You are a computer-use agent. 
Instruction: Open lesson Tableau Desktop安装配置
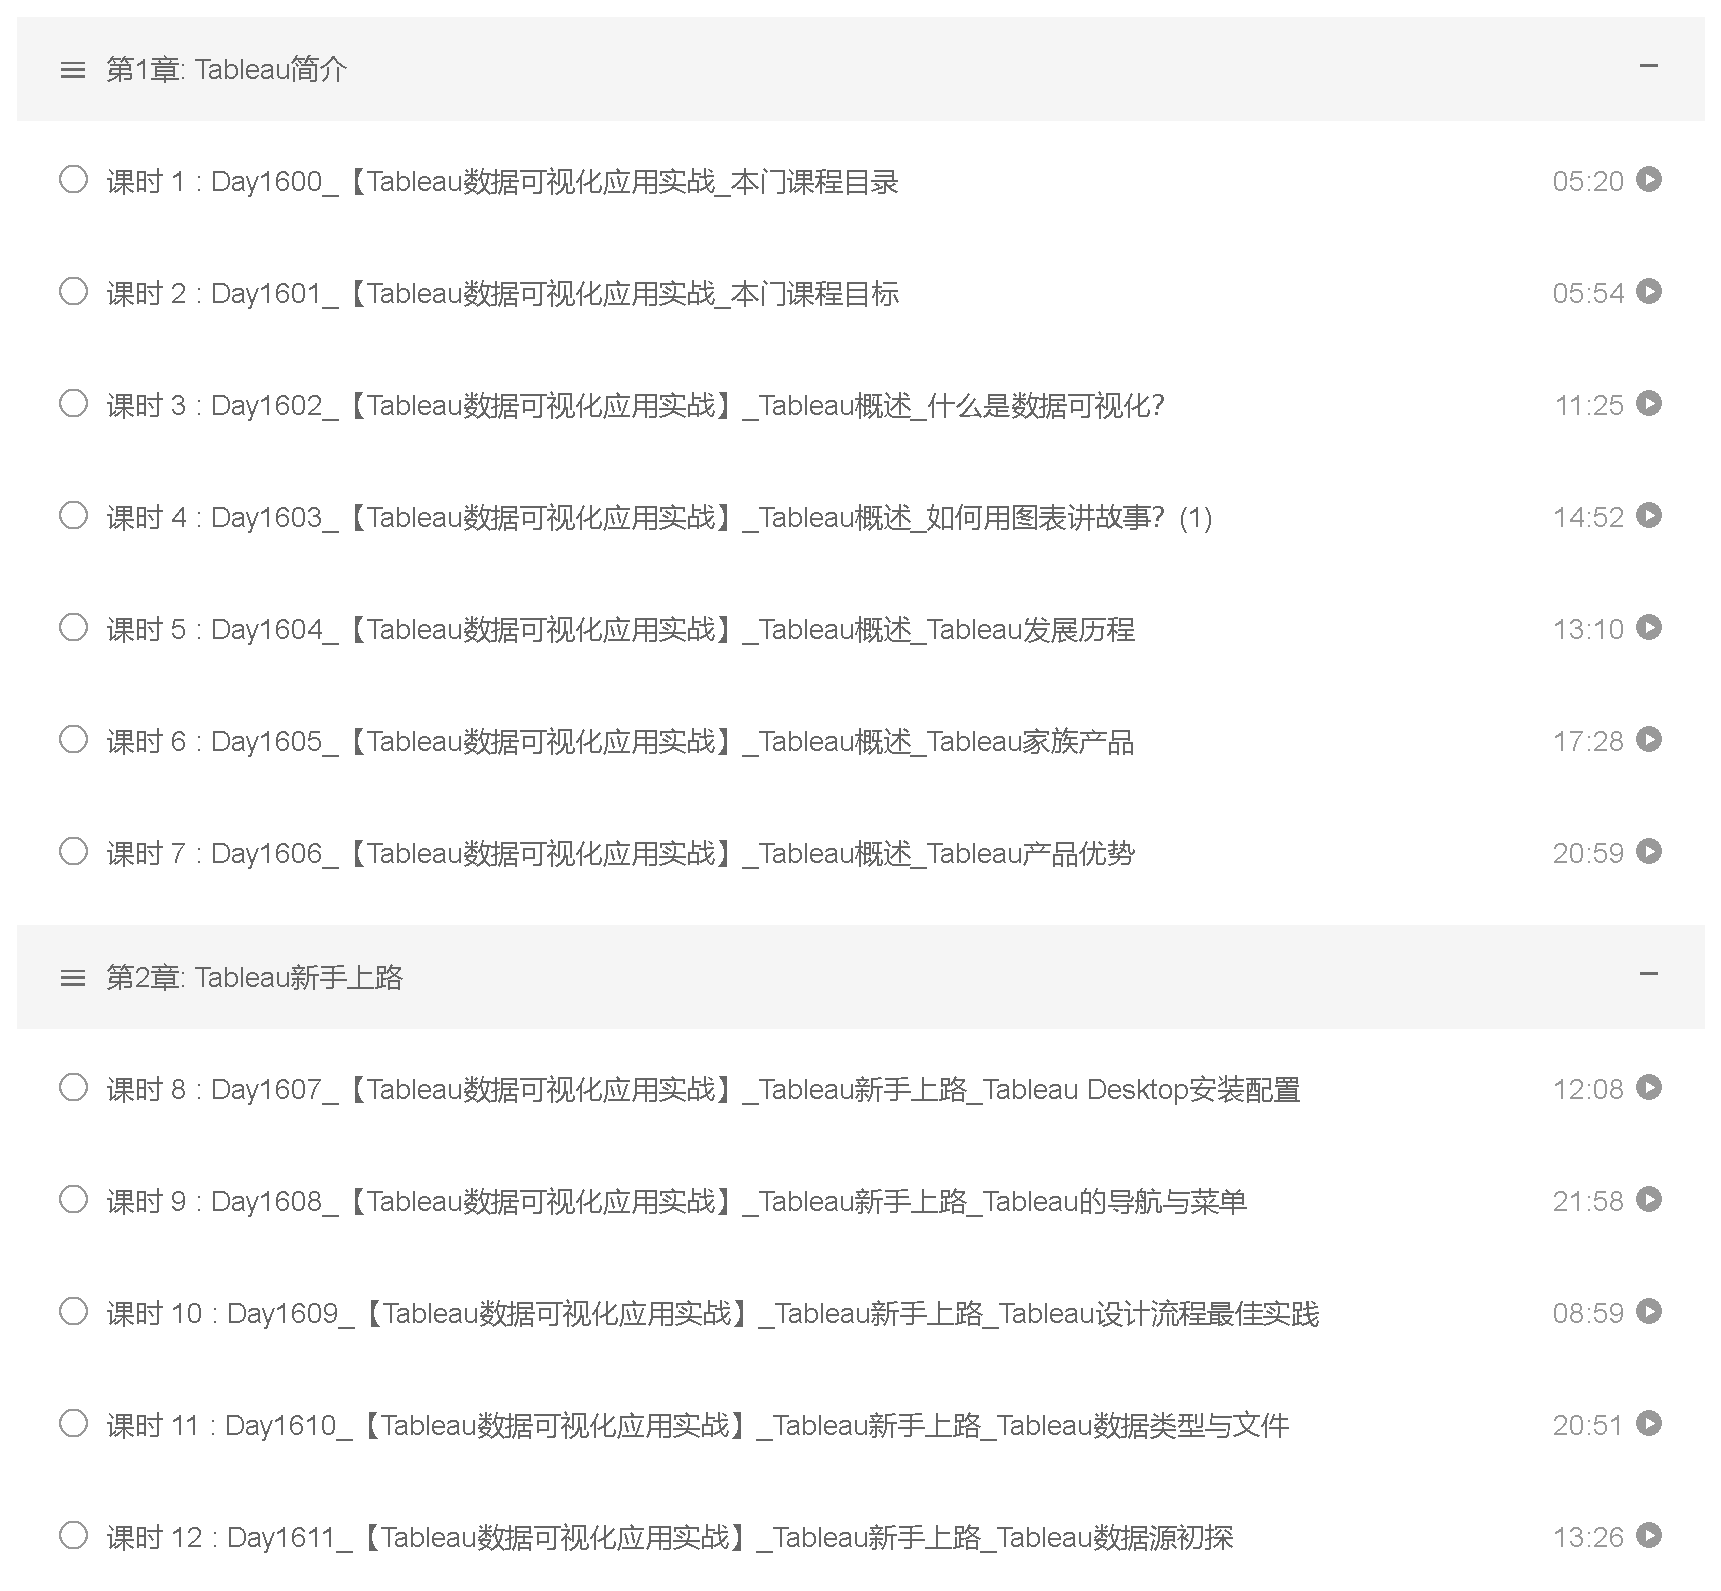point(703,1090)
